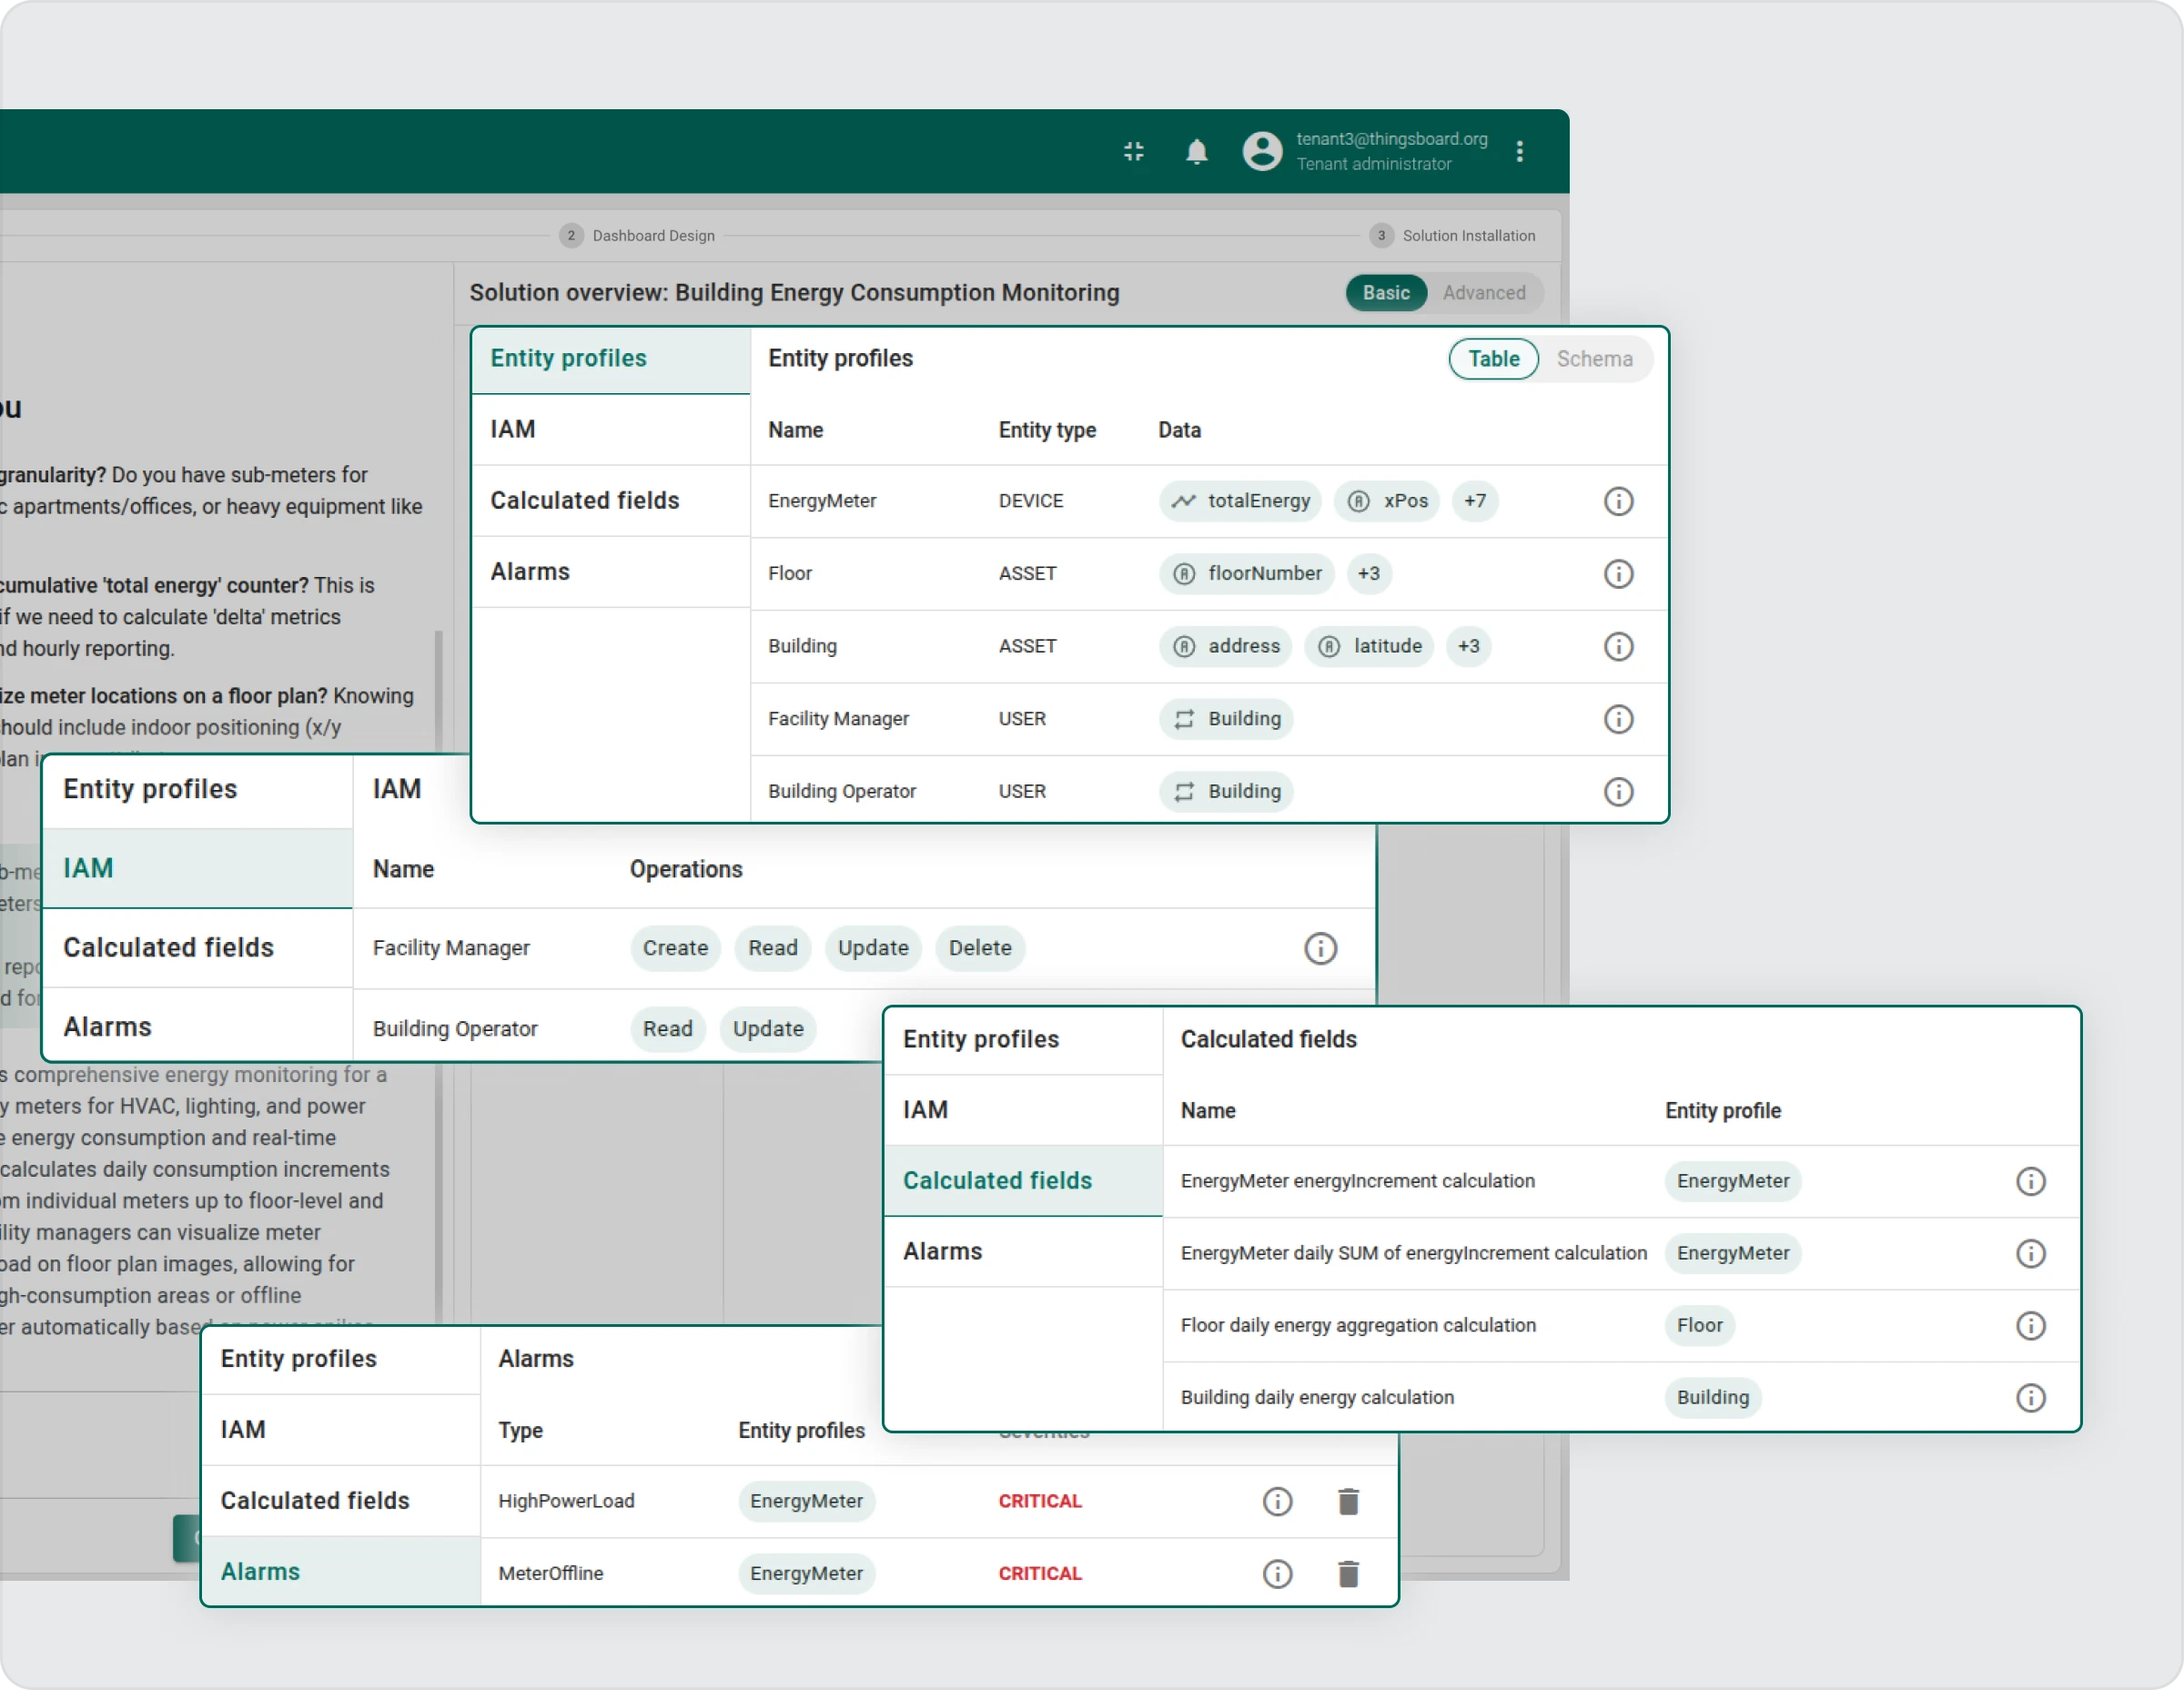
Task: Open the info icon for the EnergyMeter entity profile row
Action: (1617, 501)
